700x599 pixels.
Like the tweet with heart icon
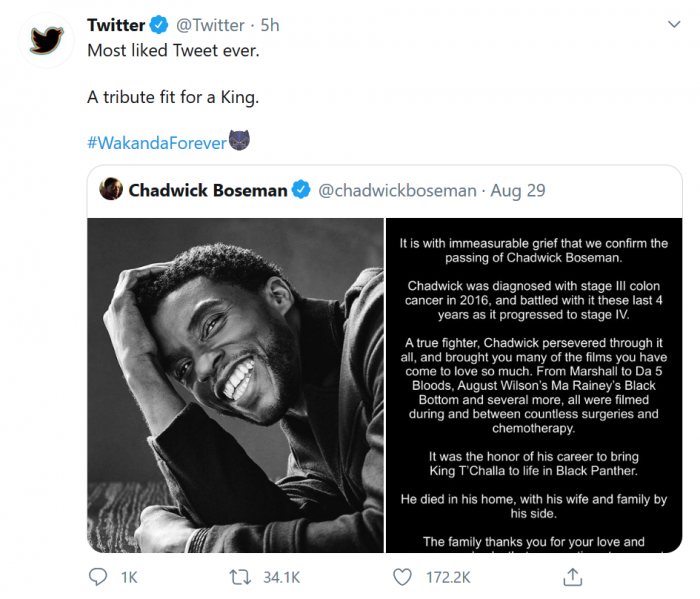pos(402,577)
